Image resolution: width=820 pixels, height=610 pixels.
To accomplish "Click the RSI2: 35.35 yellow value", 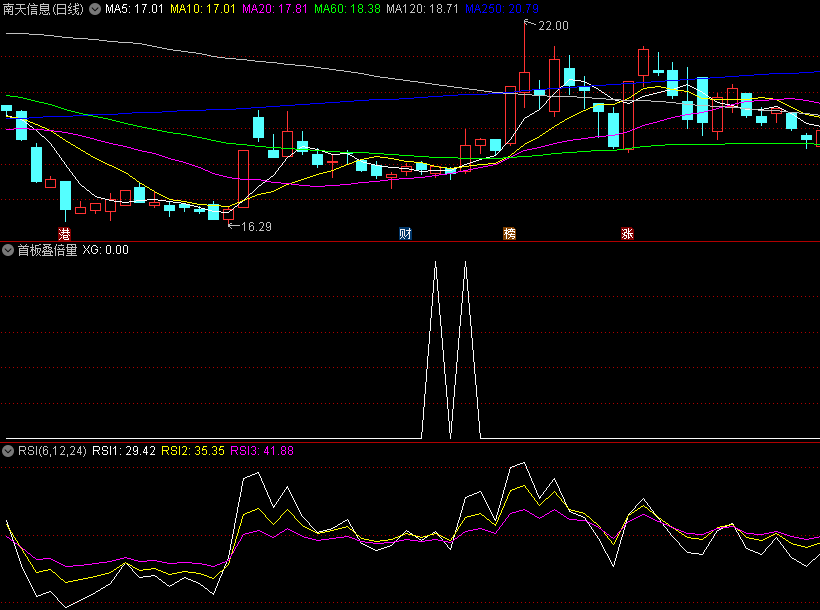I will (x=193, y=451).
